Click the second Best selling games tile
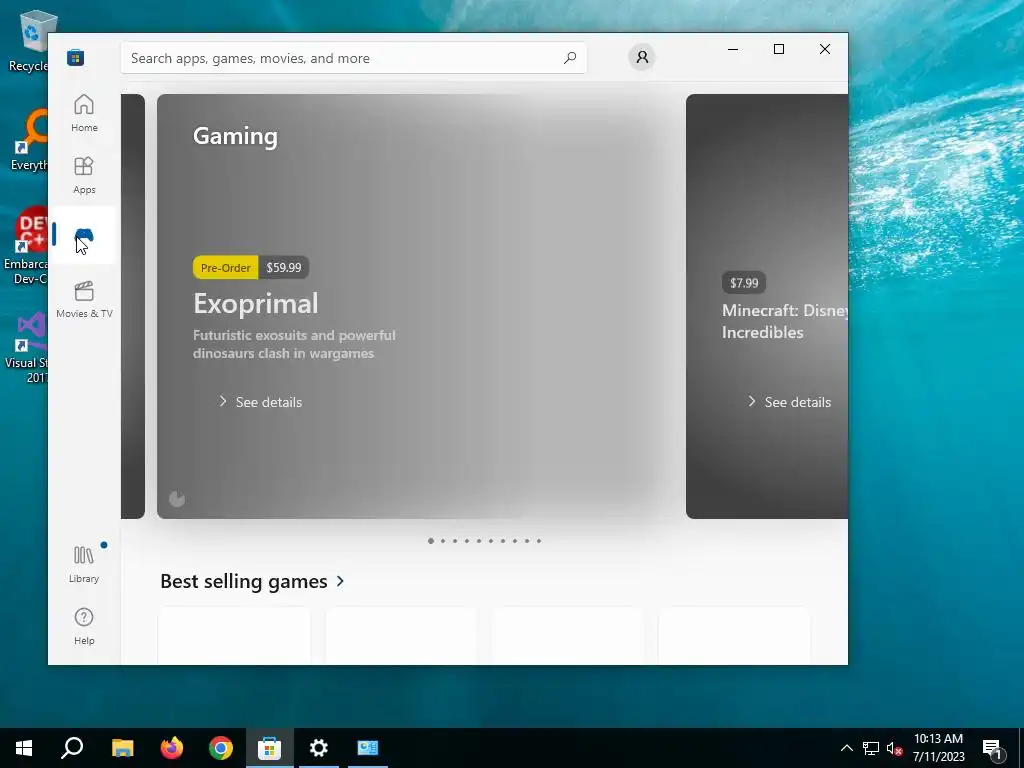Viewport: 1024px width, 768px height. click(x=401, y=635)
